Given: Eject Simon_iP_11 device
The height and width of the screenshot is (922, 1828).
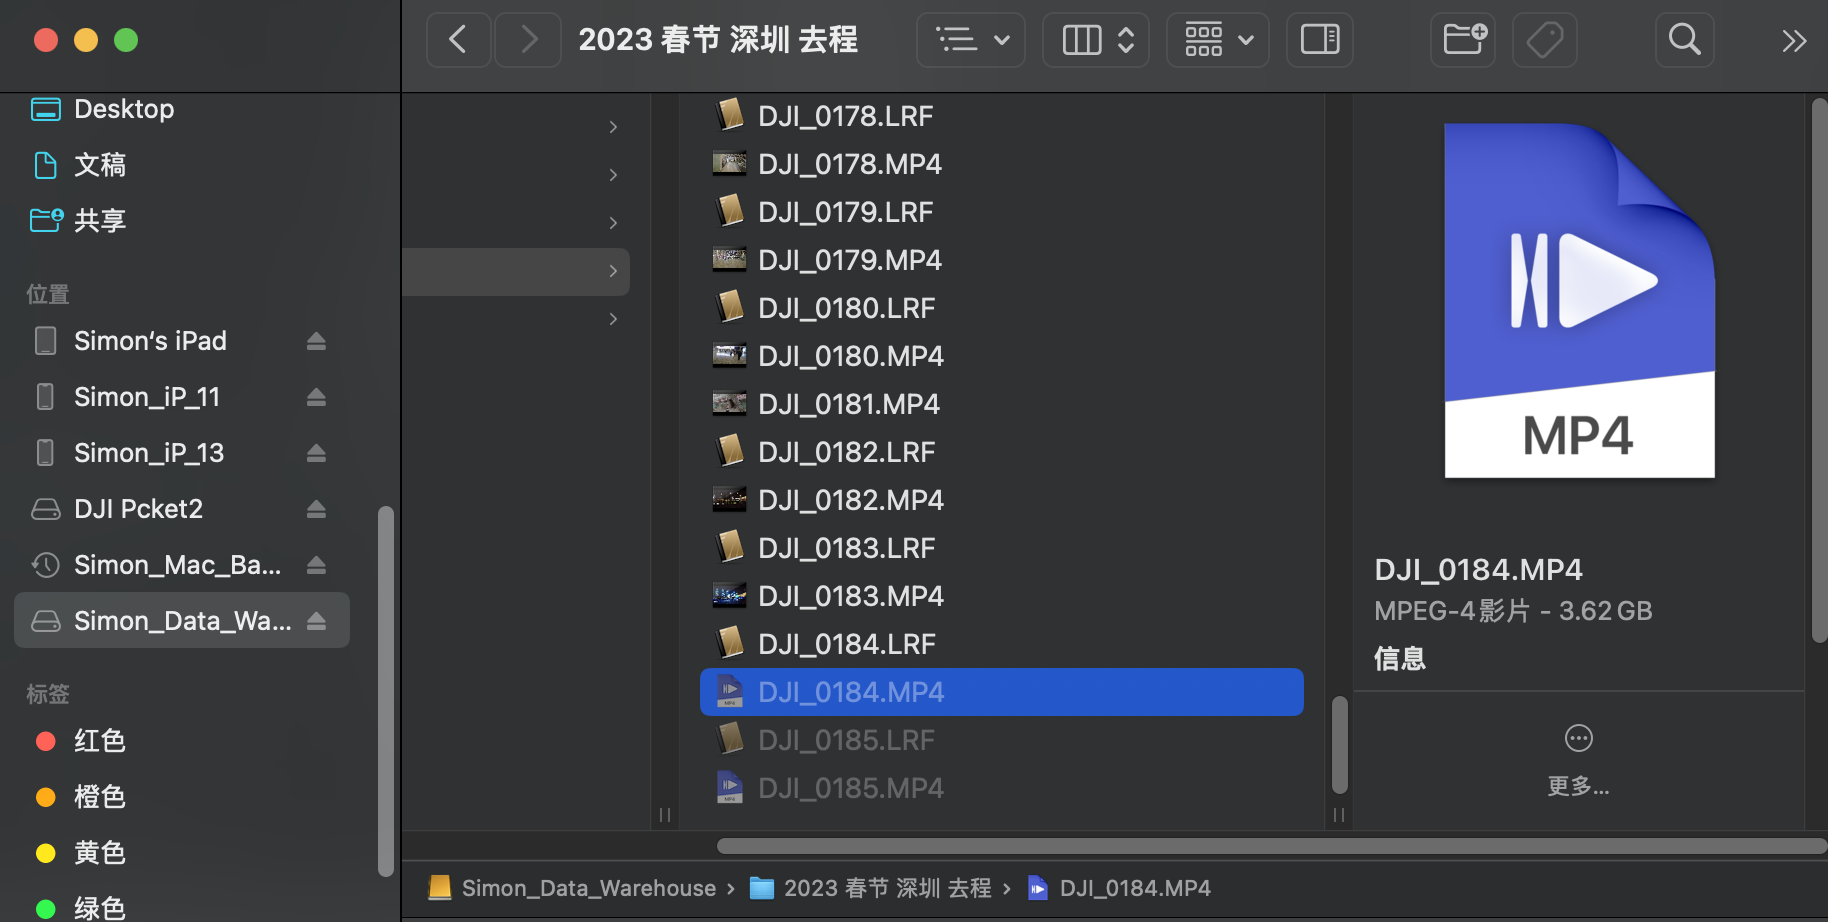Looking at the screenshot, I should [x=317, y=397].
